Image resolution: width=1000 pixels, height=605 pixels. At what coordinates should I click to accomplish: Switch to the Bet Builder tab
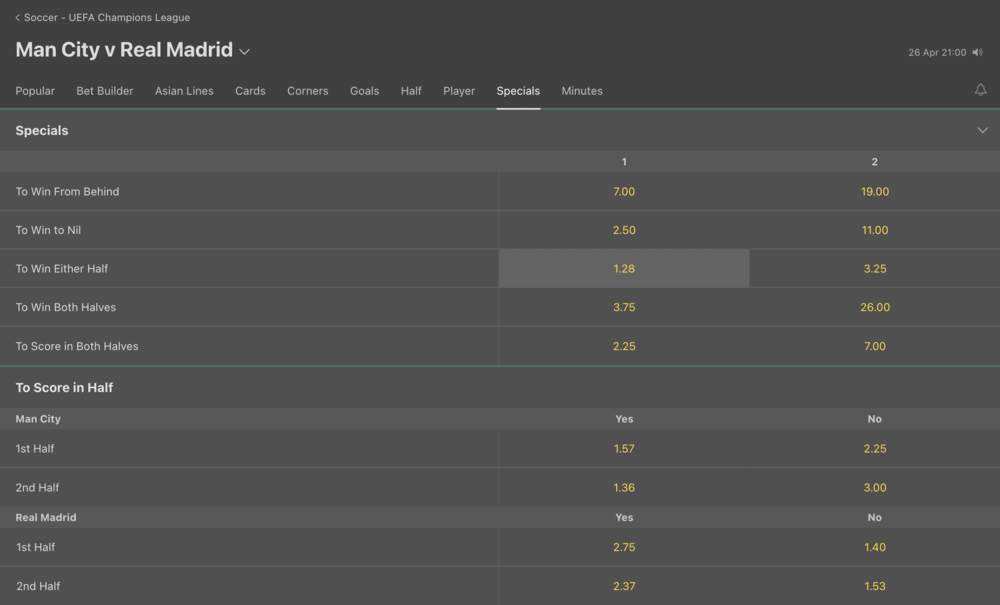click(x=105, y=91)
